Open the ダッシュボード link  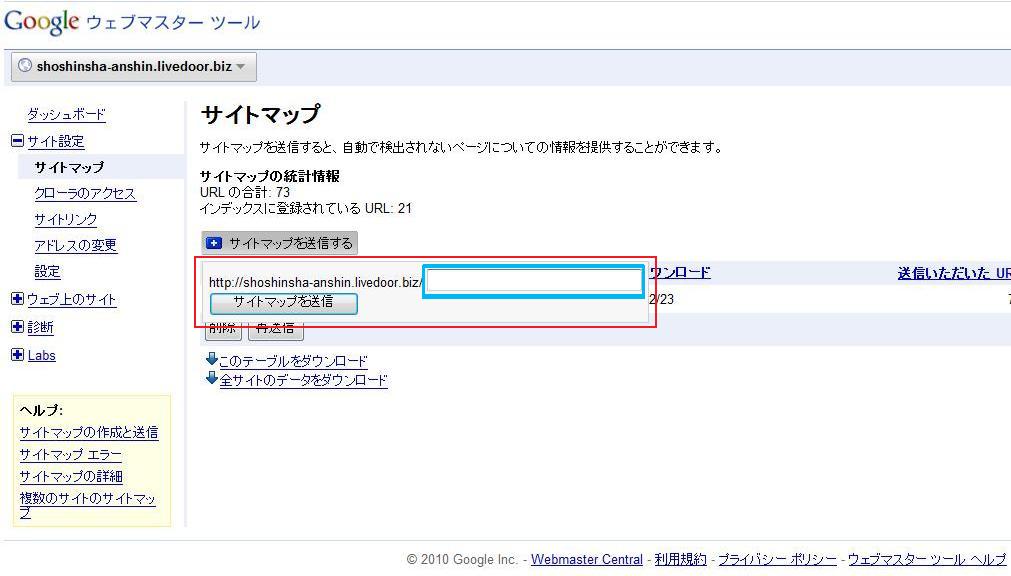pos(66,114)
